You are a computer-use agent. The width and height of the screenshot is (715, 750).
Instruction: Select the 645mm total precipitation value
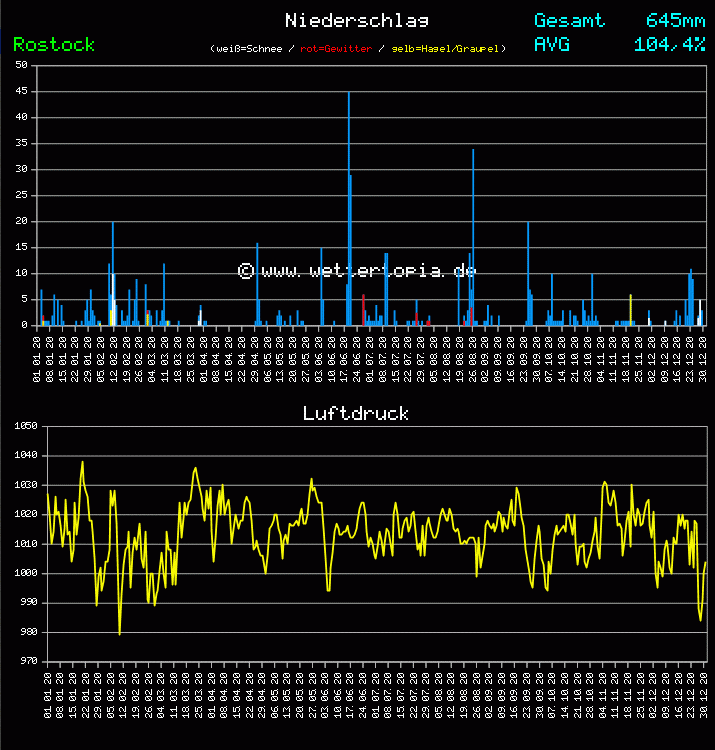675,20
